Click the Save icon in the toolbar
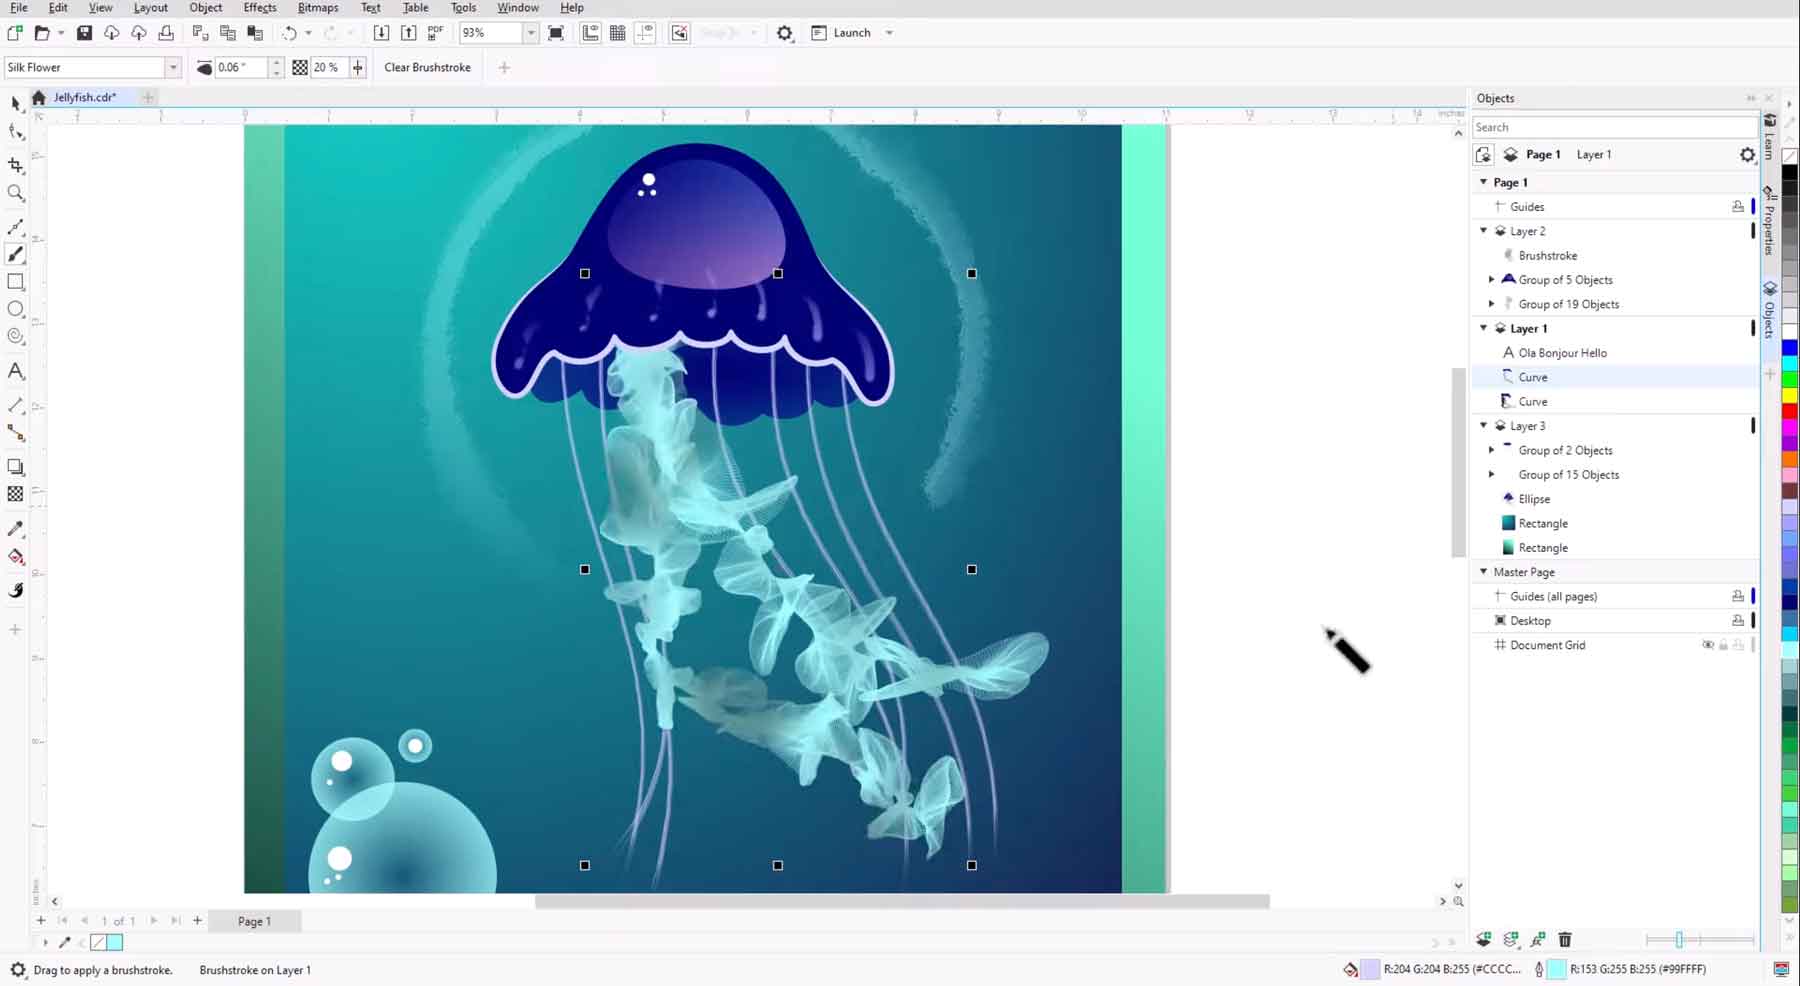This screenshot has width=1800, height=986. pyautogui.click(x=83, y=32)
